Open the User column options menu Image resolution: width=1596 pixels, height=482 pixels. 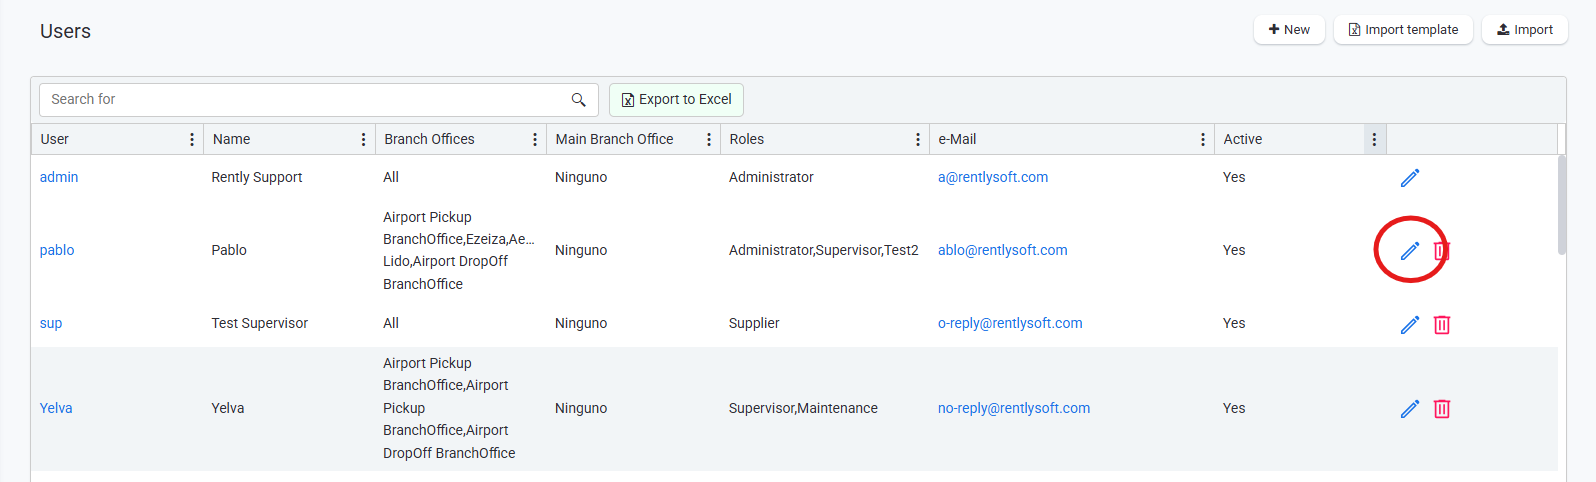[192, 139]
